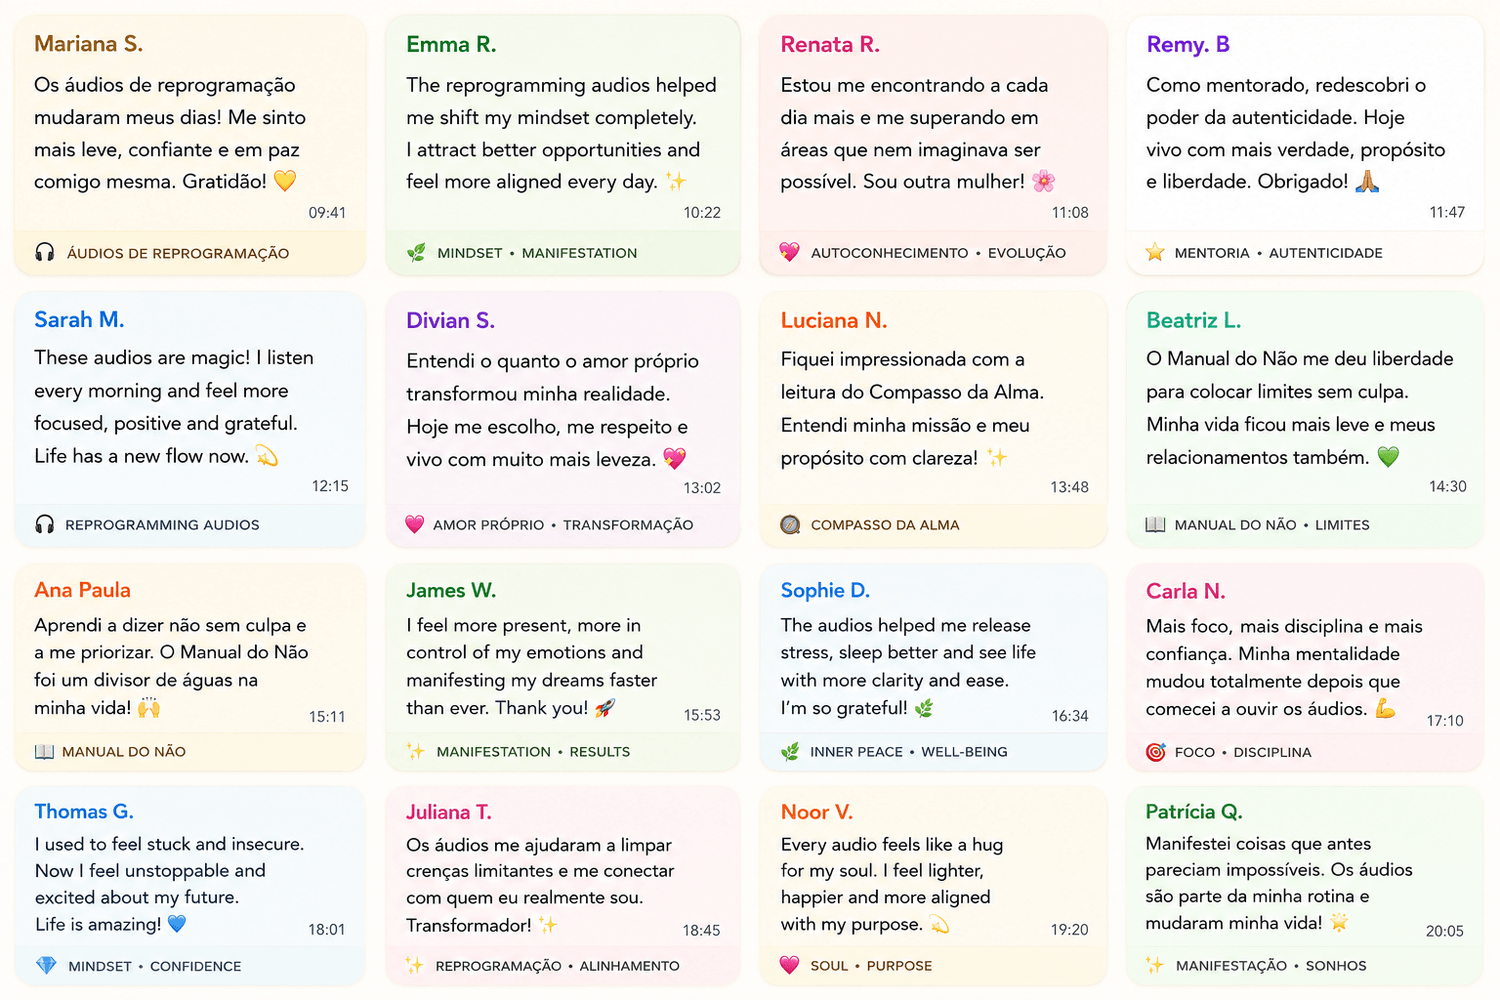Viewport: 1500px width, 1000px height.
Task: Select the Ana Paula testimonial text
Action: [172, 666]
